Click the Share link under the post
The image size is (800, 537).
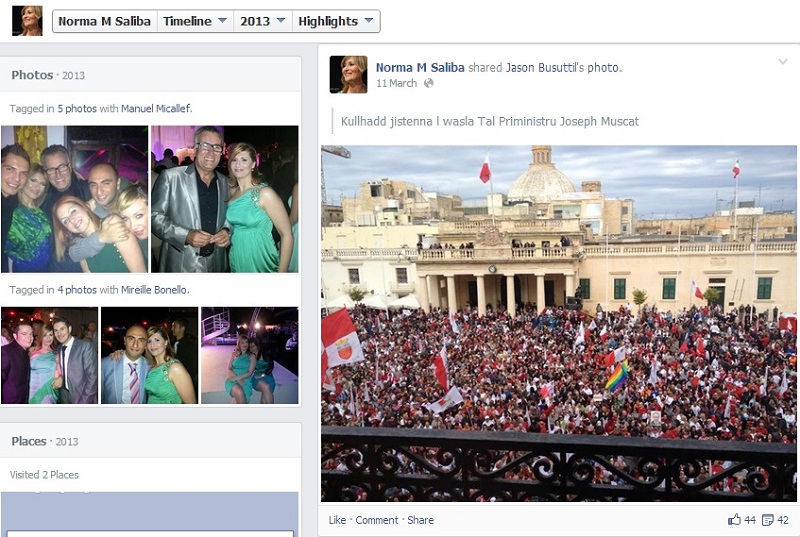click(421, 520)
